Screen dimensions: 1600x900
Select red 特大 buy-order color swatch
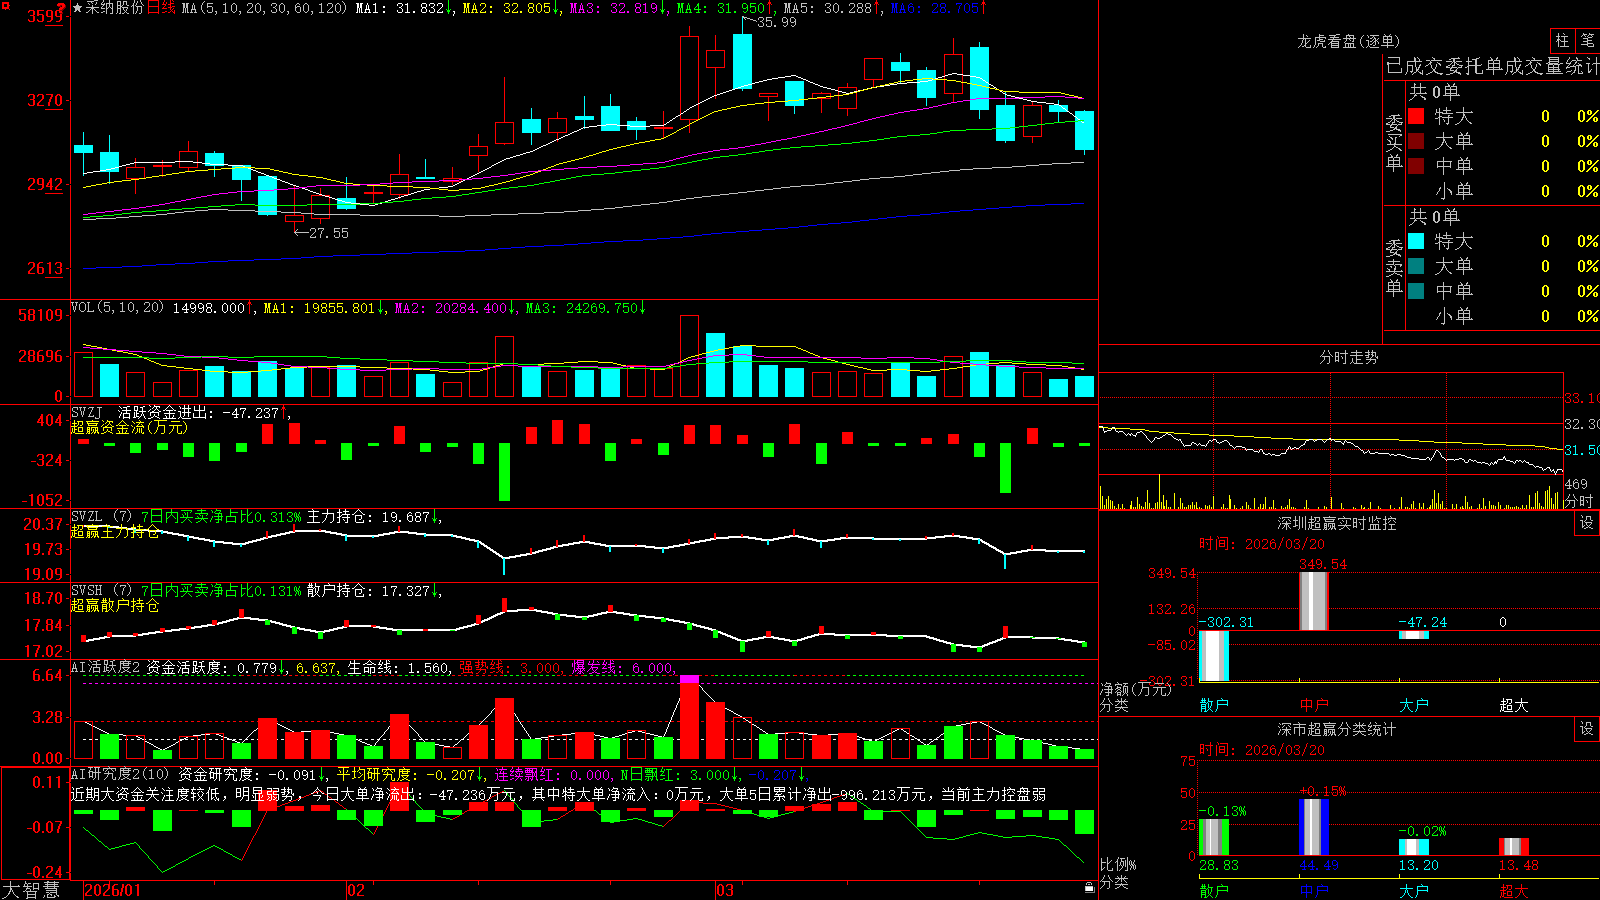1416,116
